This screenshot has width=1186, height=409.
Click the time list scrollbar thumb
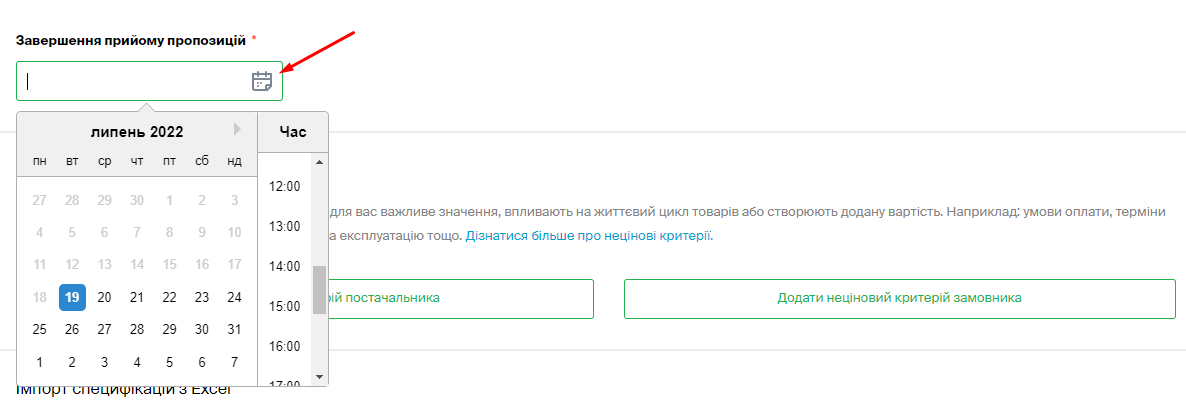pos(320,289)
